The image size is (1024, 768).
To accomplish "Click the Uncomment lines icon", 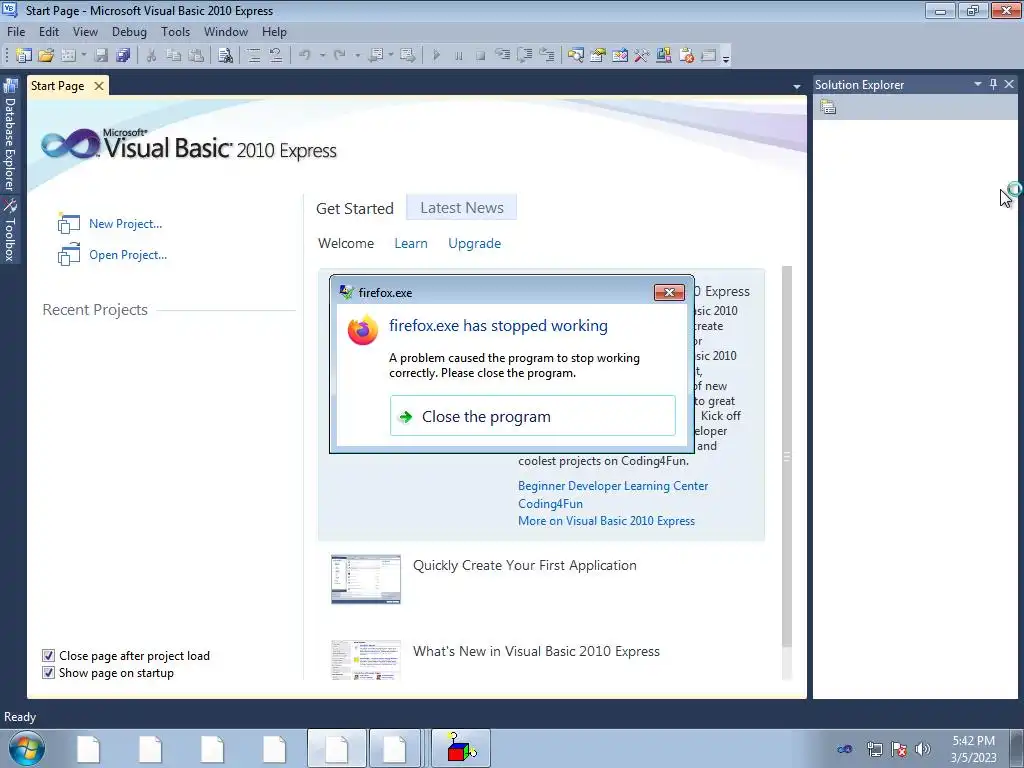I will click(x=276, y=56).
